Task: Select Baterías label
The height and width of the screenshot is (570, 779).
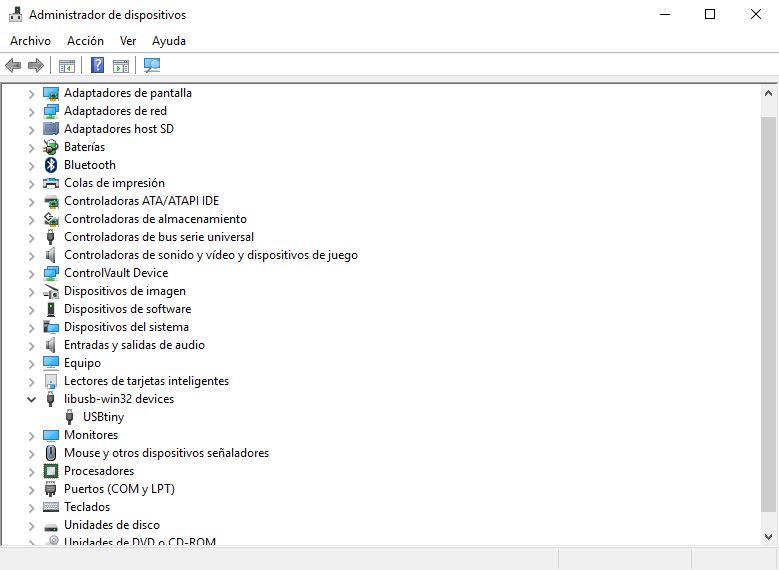Action: pyautogui.click(x=84, y=147)
